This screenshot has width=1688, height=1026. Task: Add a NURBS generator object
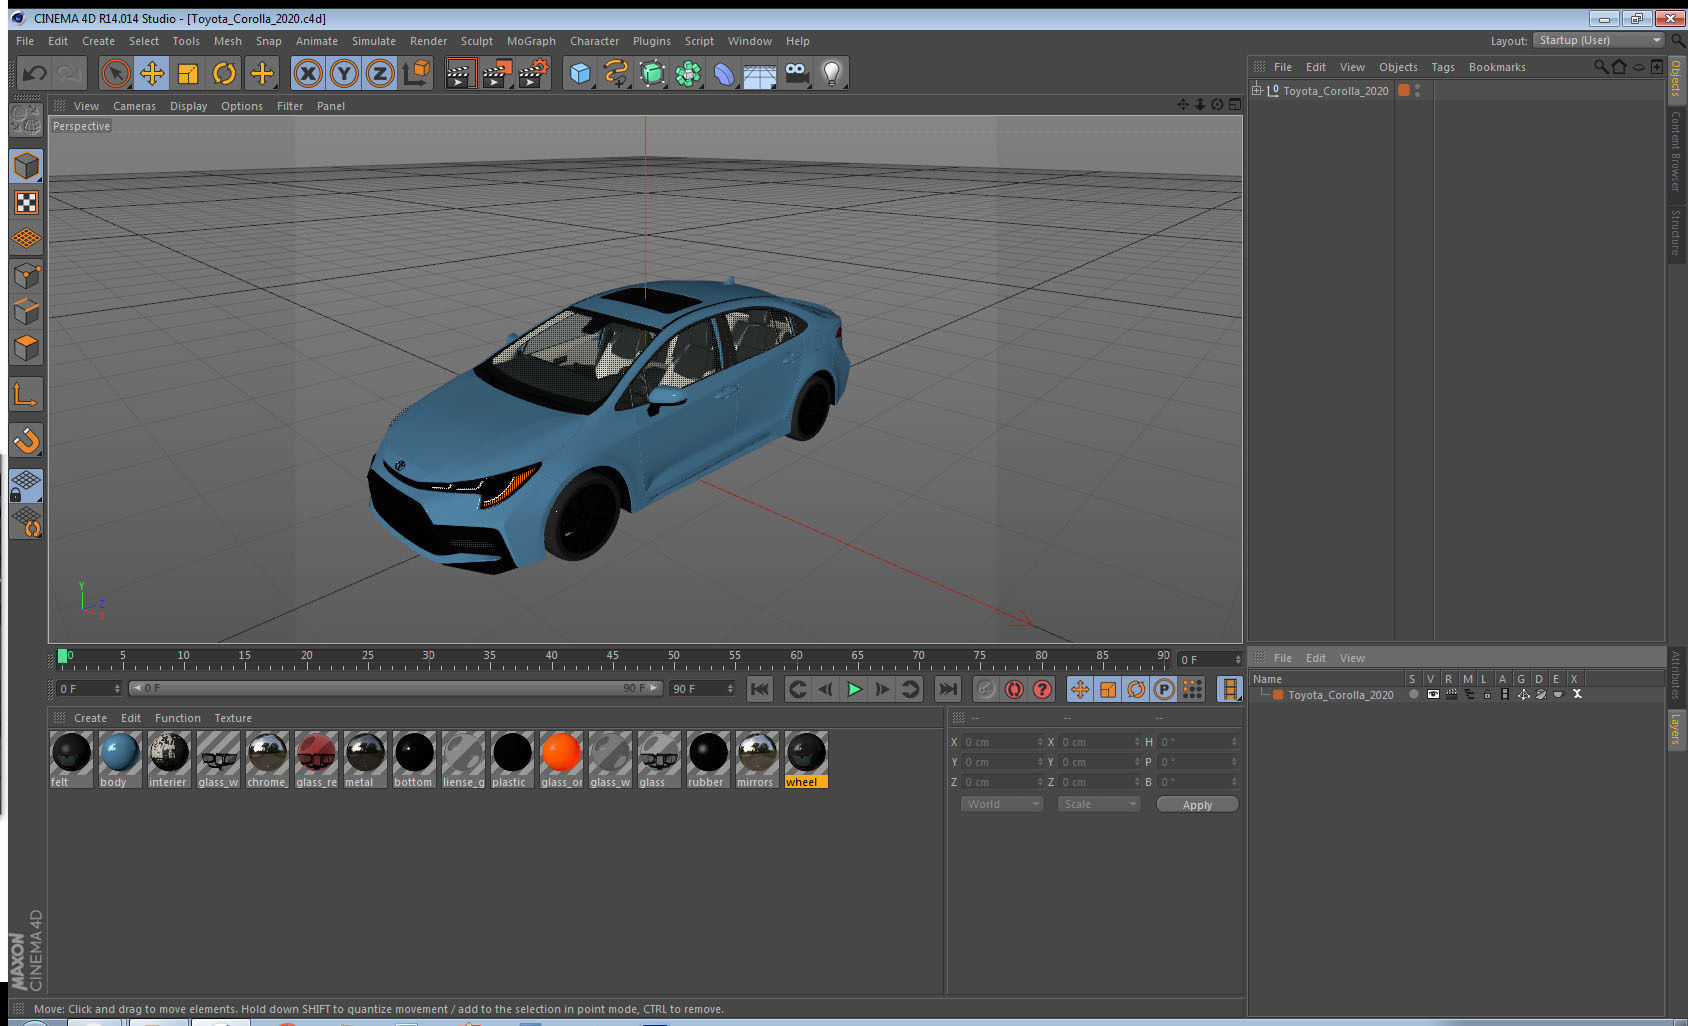[652, 73]
